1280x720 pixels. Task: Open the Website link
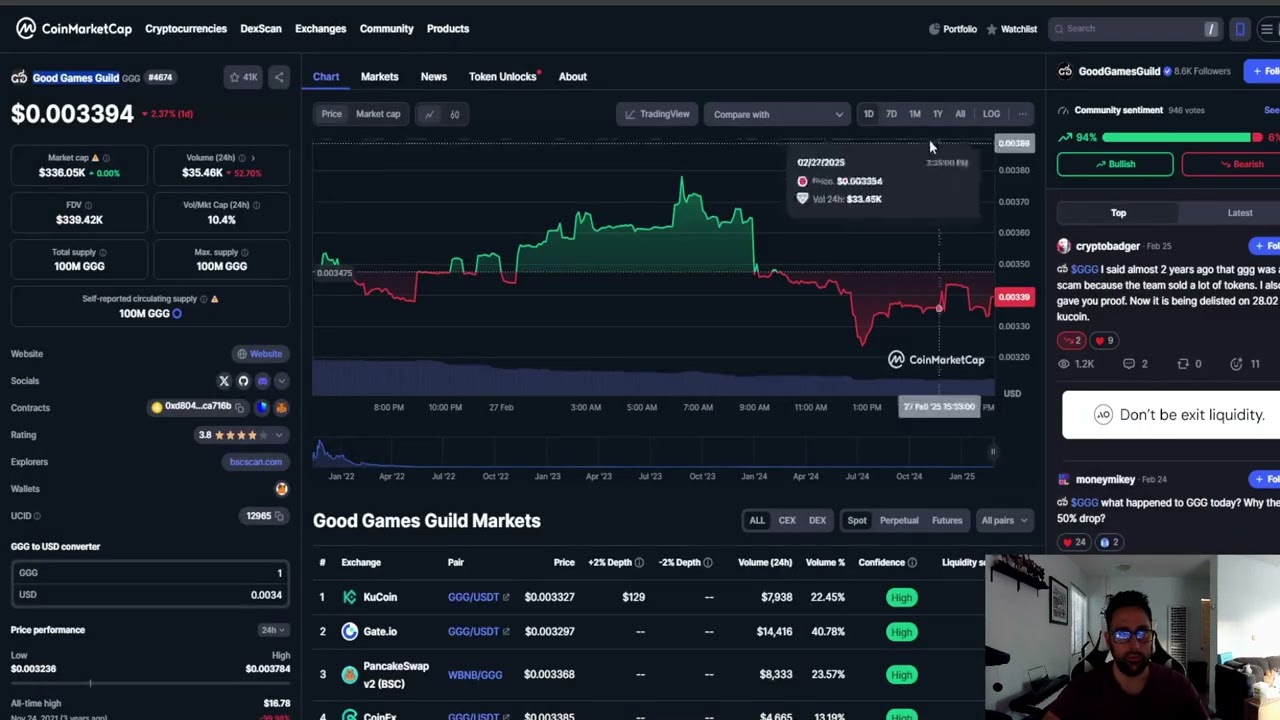(259, 354)
